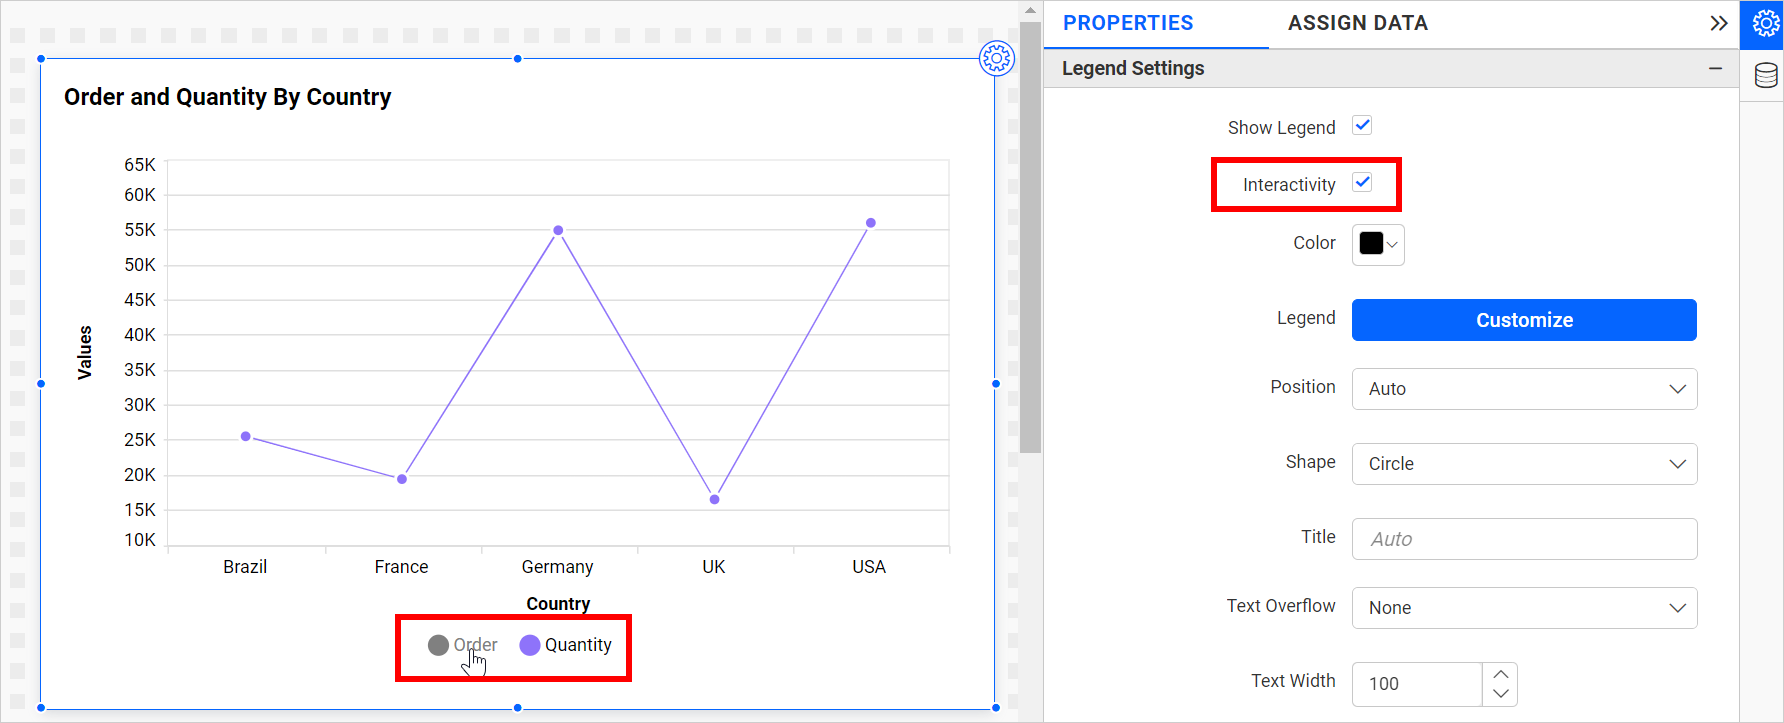Image resolution: width=1784 pixels, height=723 pixels.
Task: Open the Position dropdown
Action: (x=1524, y=389)
